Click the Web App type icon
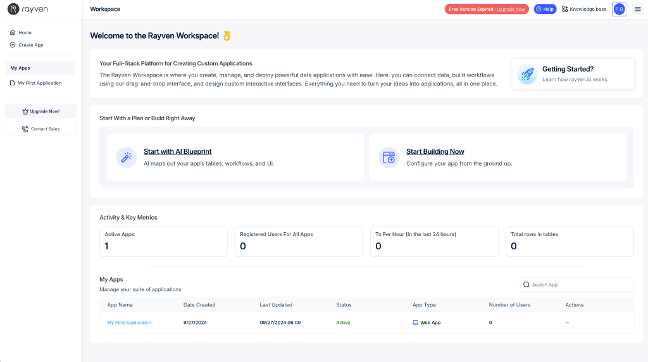Viewport: 648px width, 362px height. point(415,322)
